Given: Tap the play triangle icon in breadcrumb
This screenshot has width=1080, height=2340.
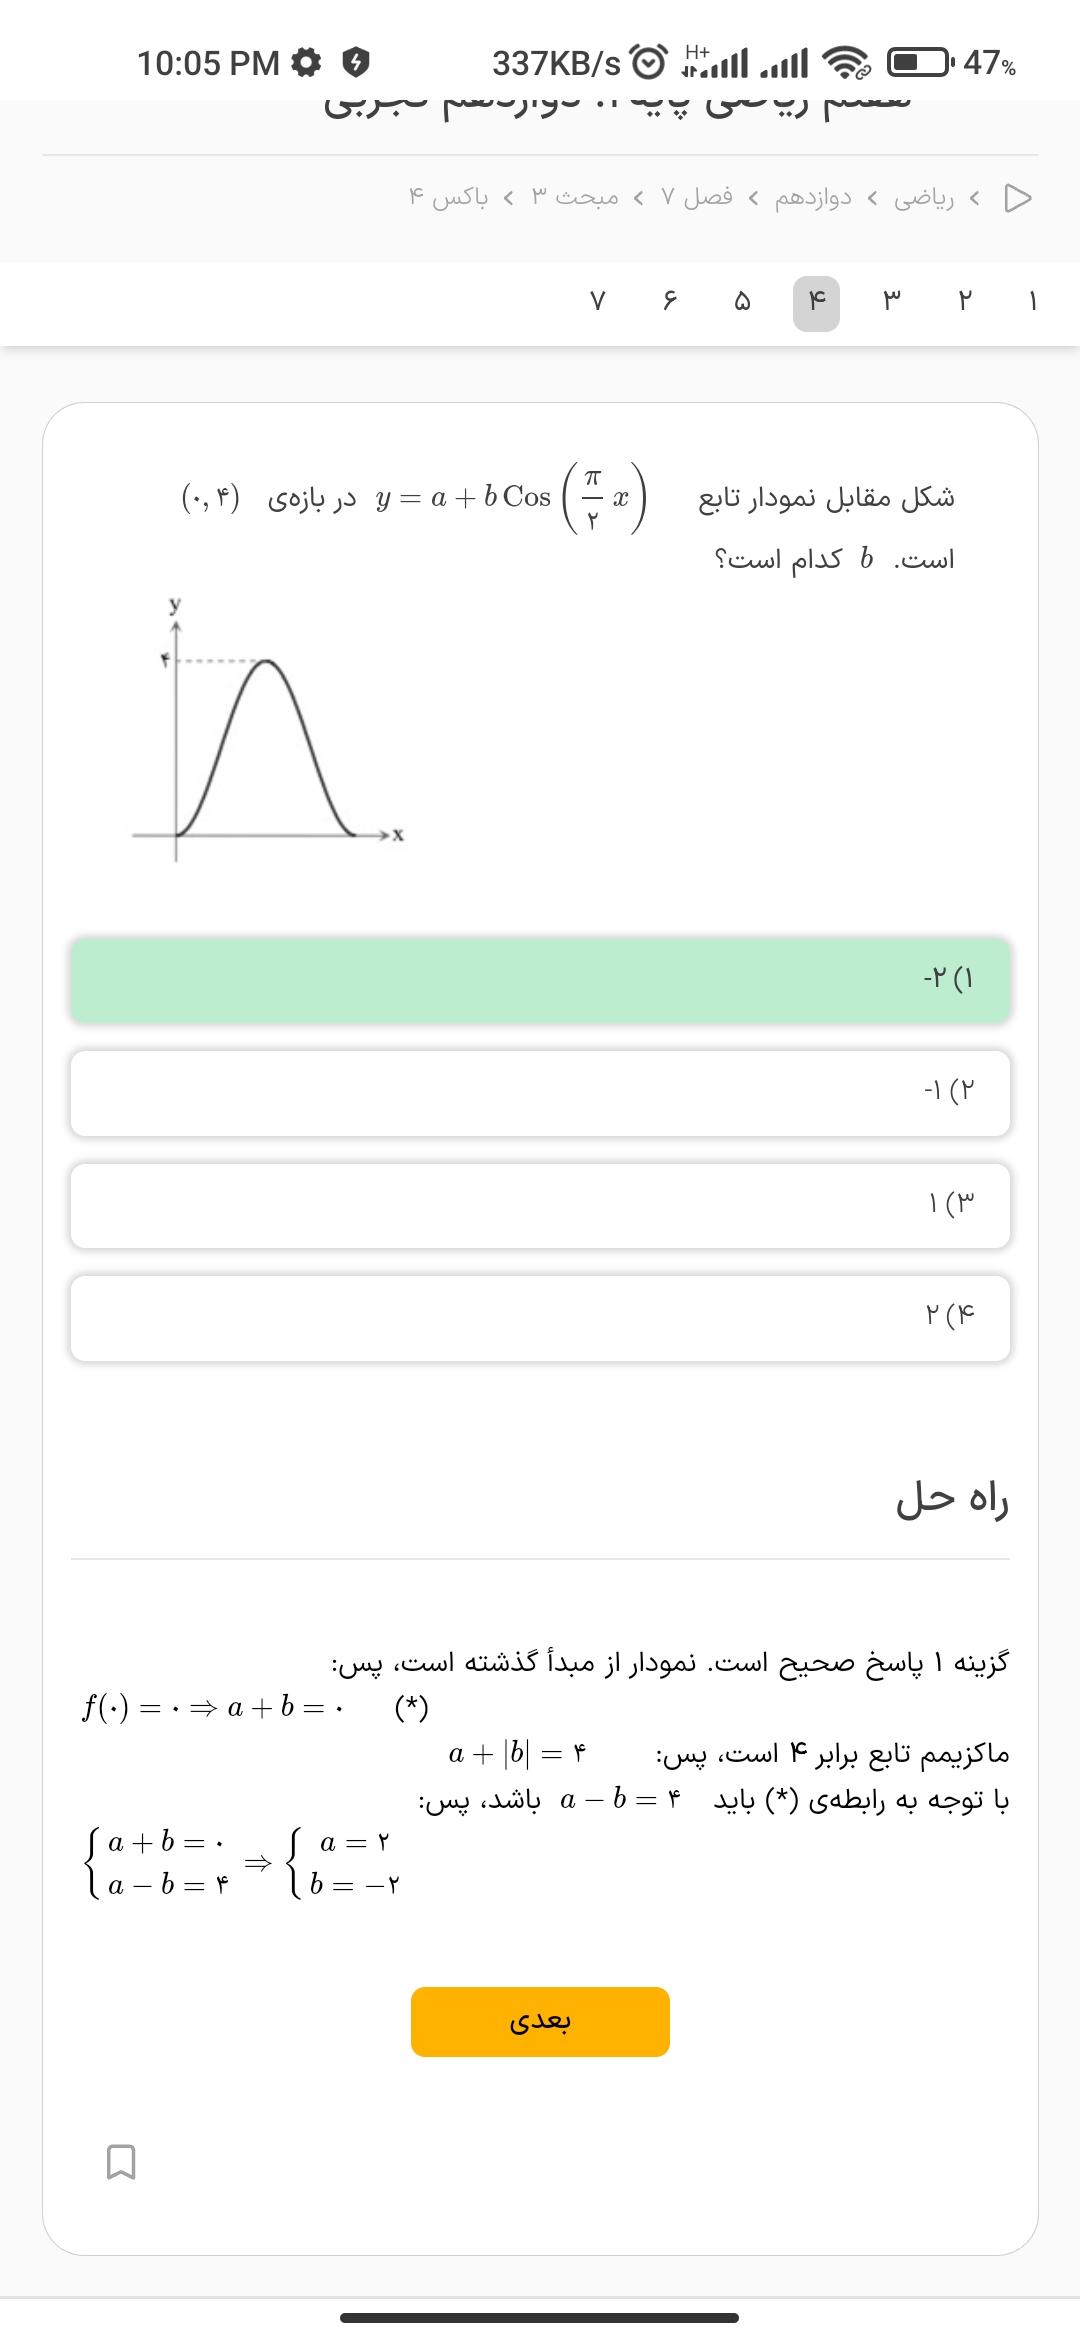Looking at the screenshot, I should click(x=1017, y=198).
